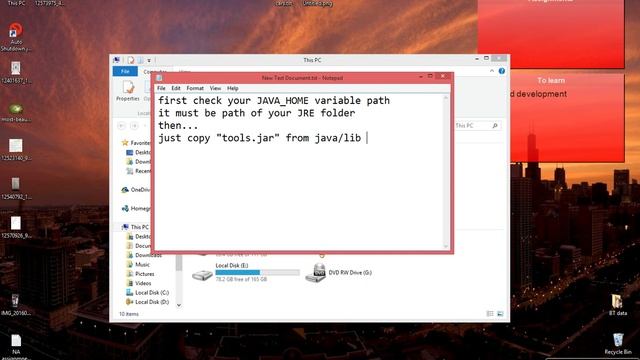Viewport: 640px width, 360px height.
Task: Maximize the This PC Explorer window
Action: pyautogui.click(x=487, y=59)
